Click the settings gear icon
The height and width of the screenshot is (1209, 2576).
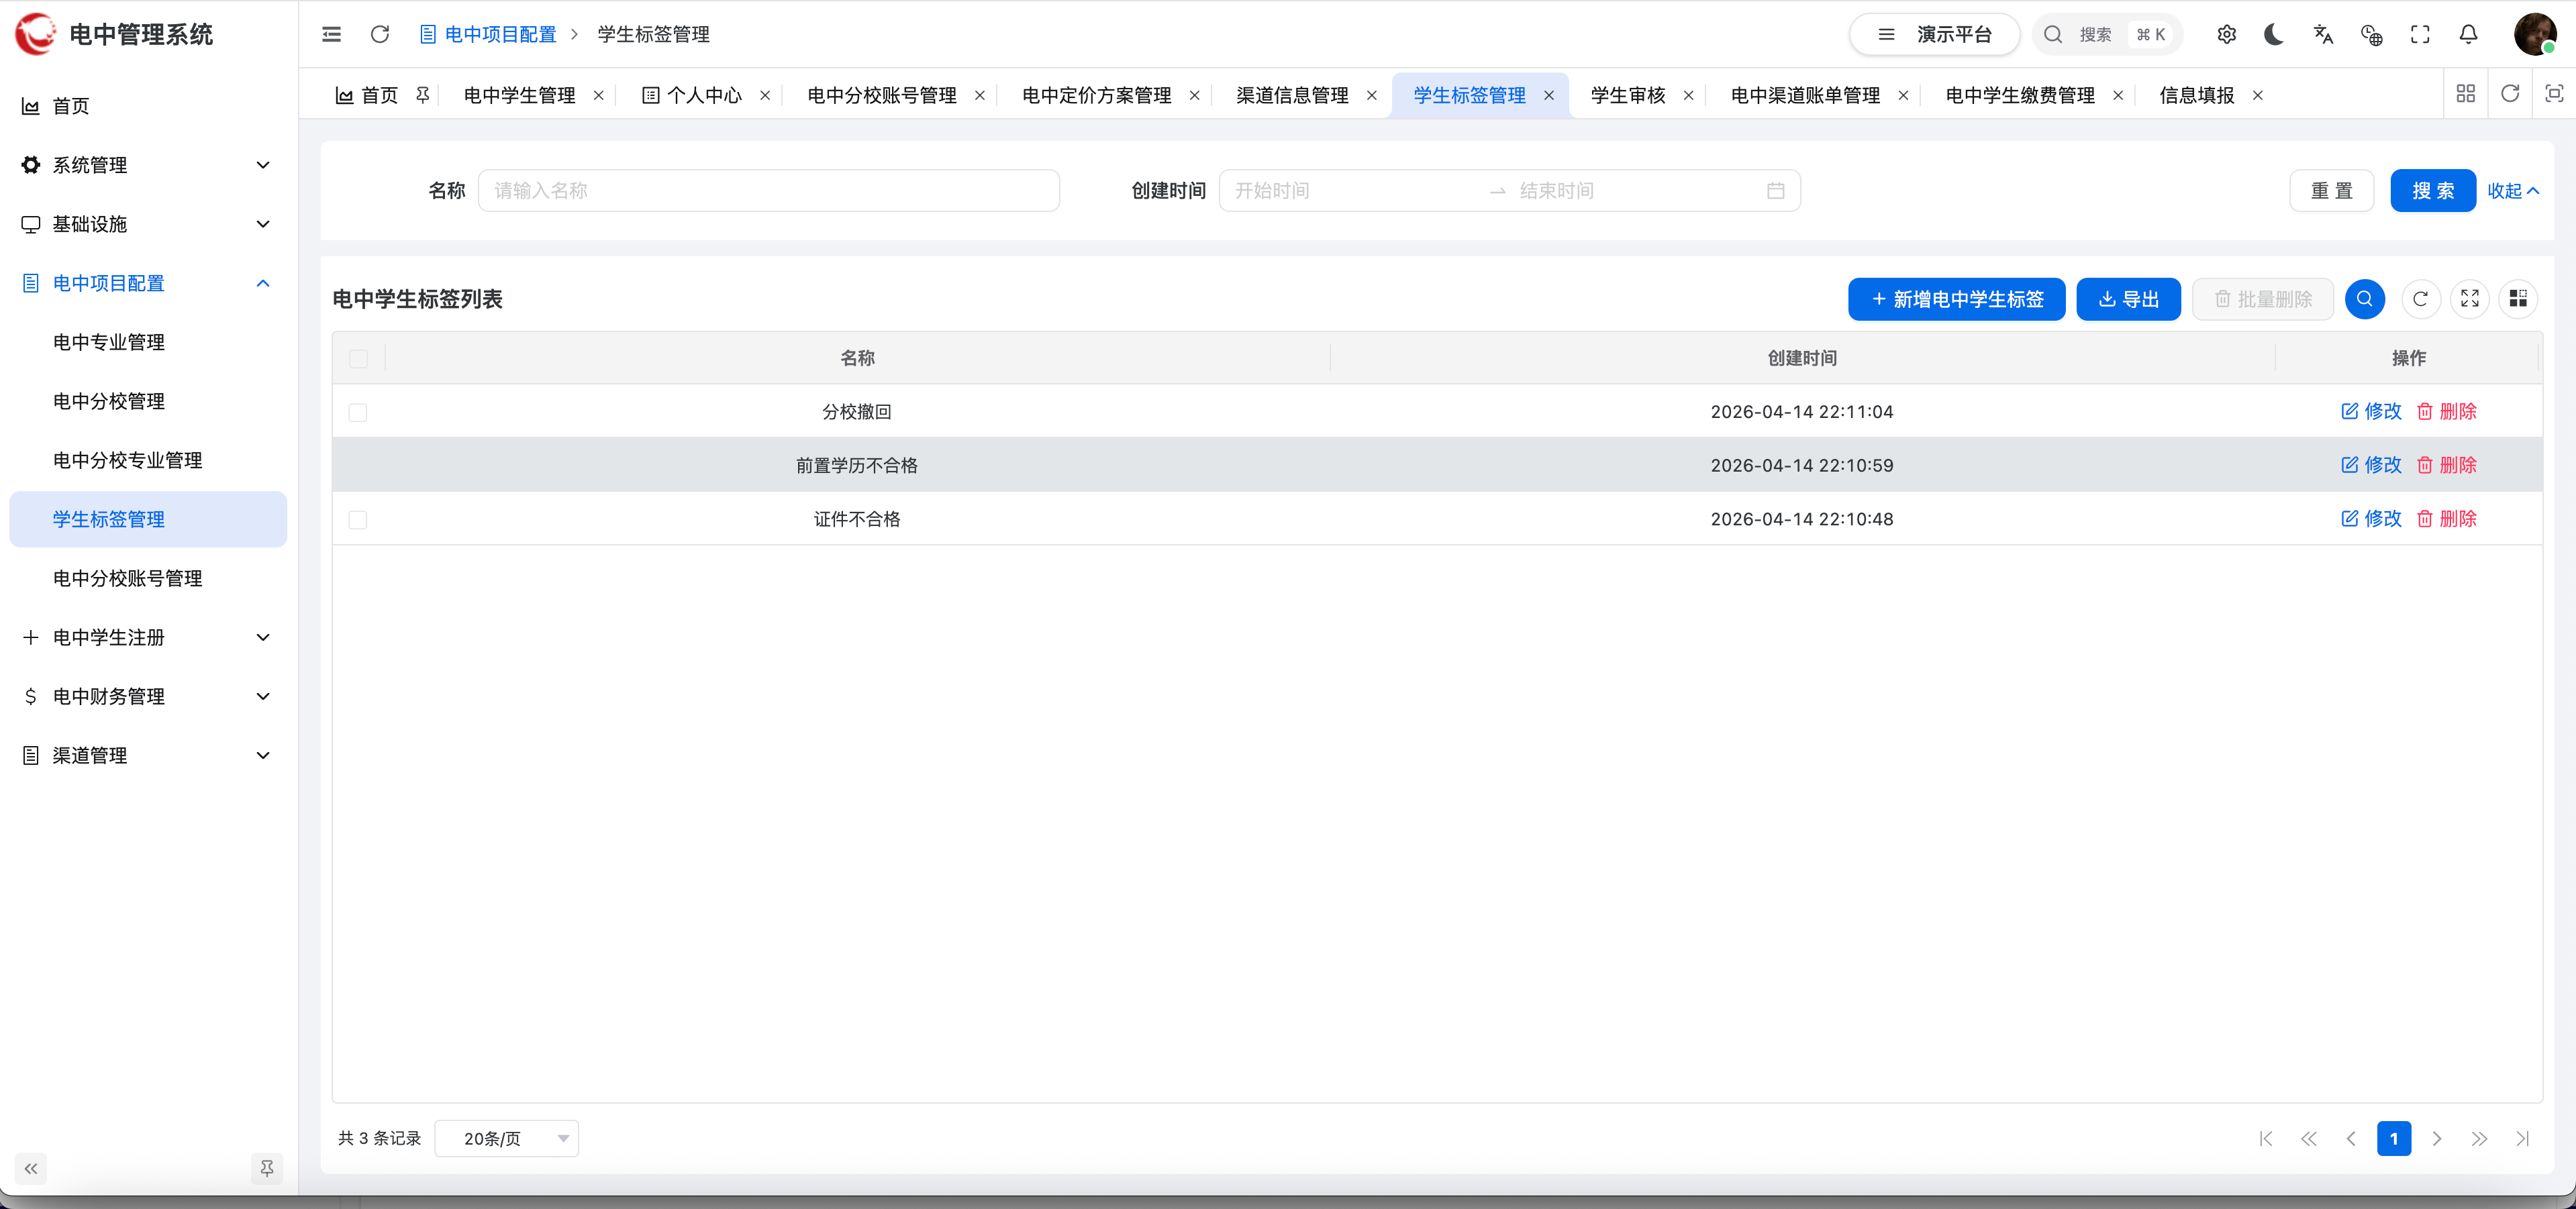[2227, 34]
